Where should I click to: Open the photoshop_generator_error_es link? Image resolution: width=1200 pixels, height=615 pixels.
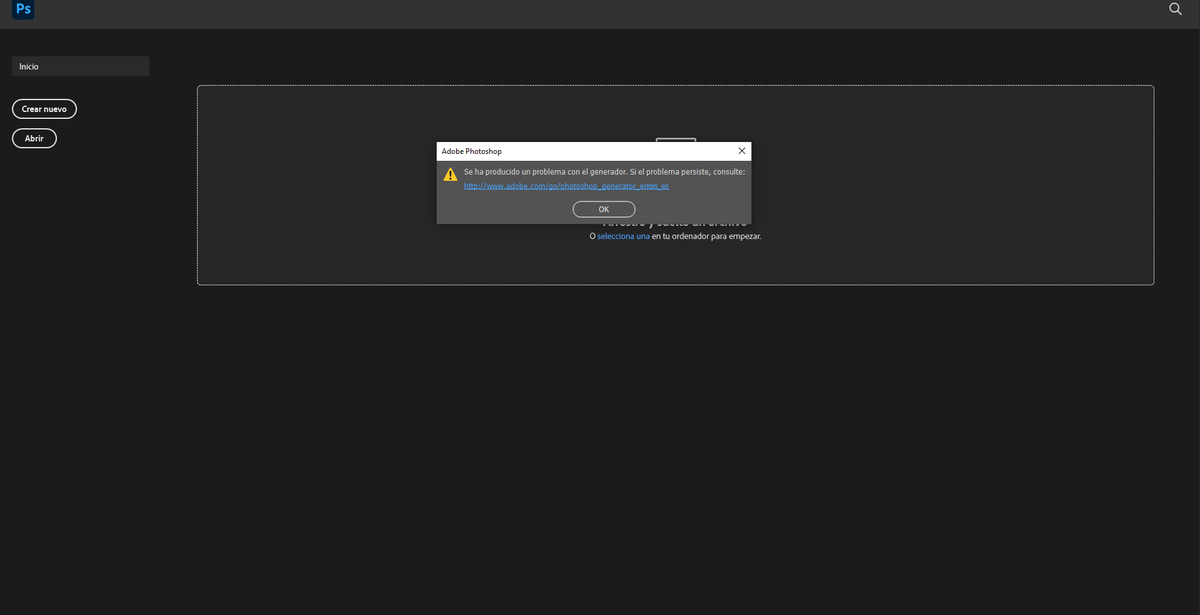click(x=566, y=186)
